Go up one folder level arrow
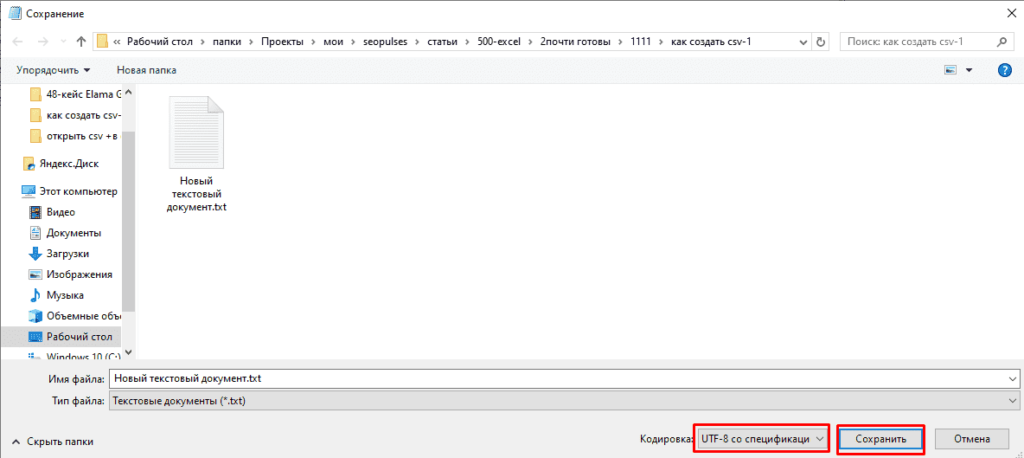Viewport: 1024px width, 458px height. [81, 42]
